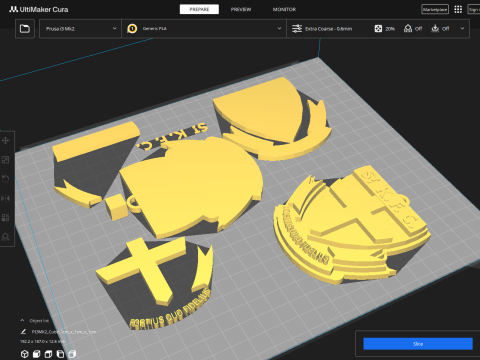Click the support Off icon
Viewport: 480px width, 360px height.
click(x=408, y=29)
